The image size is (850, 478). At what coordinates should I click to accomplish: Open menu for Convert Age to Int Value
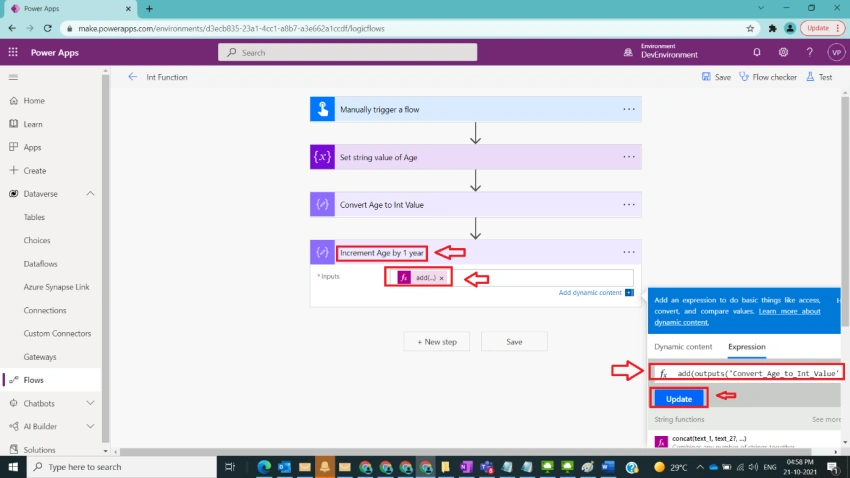click(628, 204)
